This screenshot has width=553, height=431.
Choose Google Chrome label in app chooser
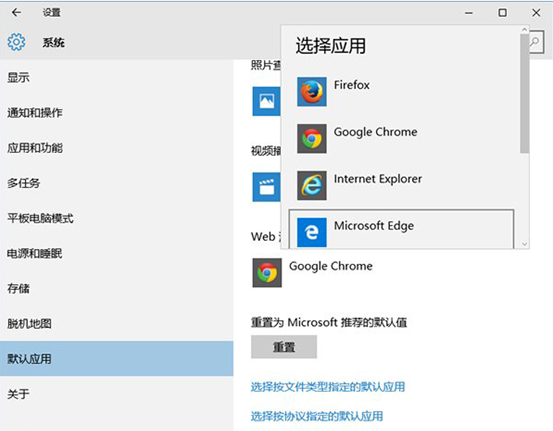pyautogui.click(x=375, y=132)
